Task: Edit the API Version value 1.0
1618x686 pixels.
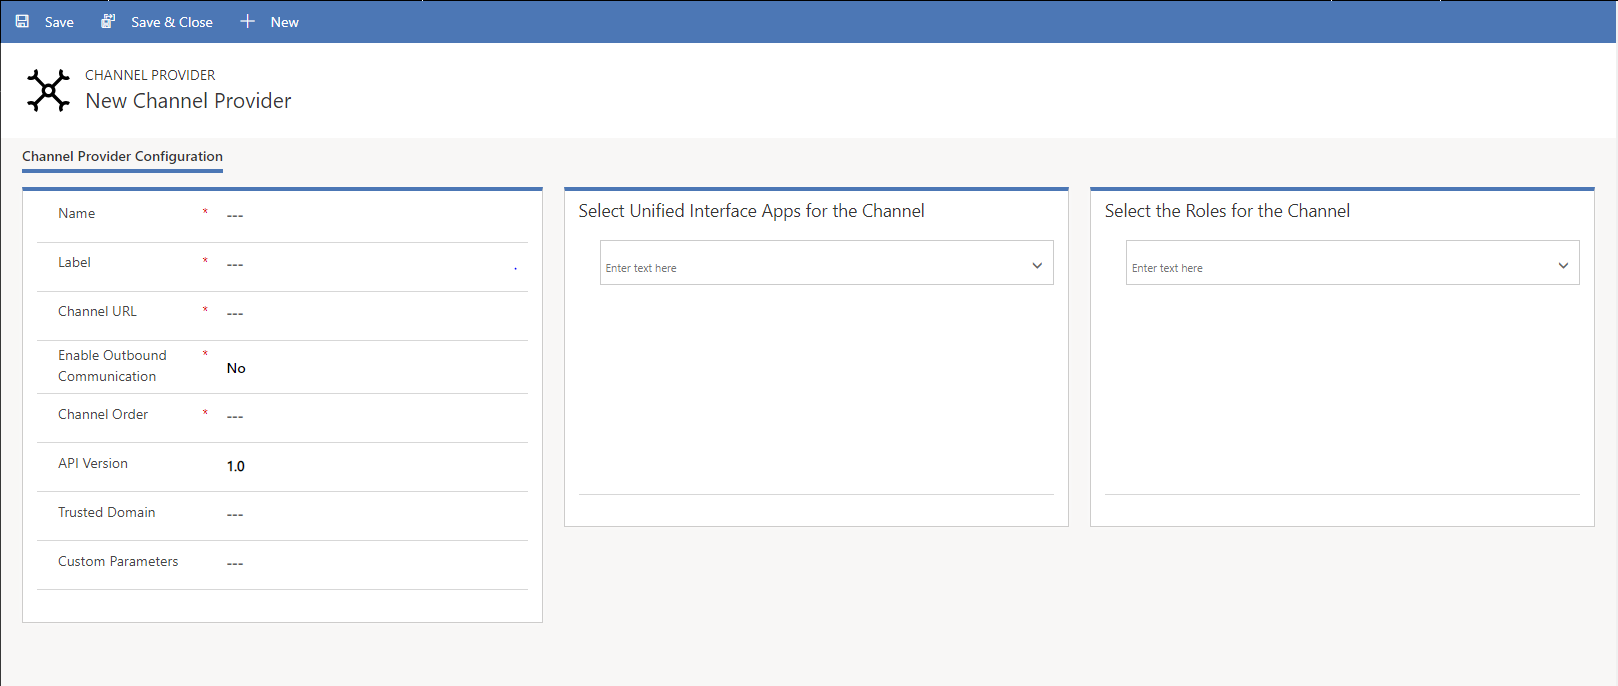Action: [236, 466]
